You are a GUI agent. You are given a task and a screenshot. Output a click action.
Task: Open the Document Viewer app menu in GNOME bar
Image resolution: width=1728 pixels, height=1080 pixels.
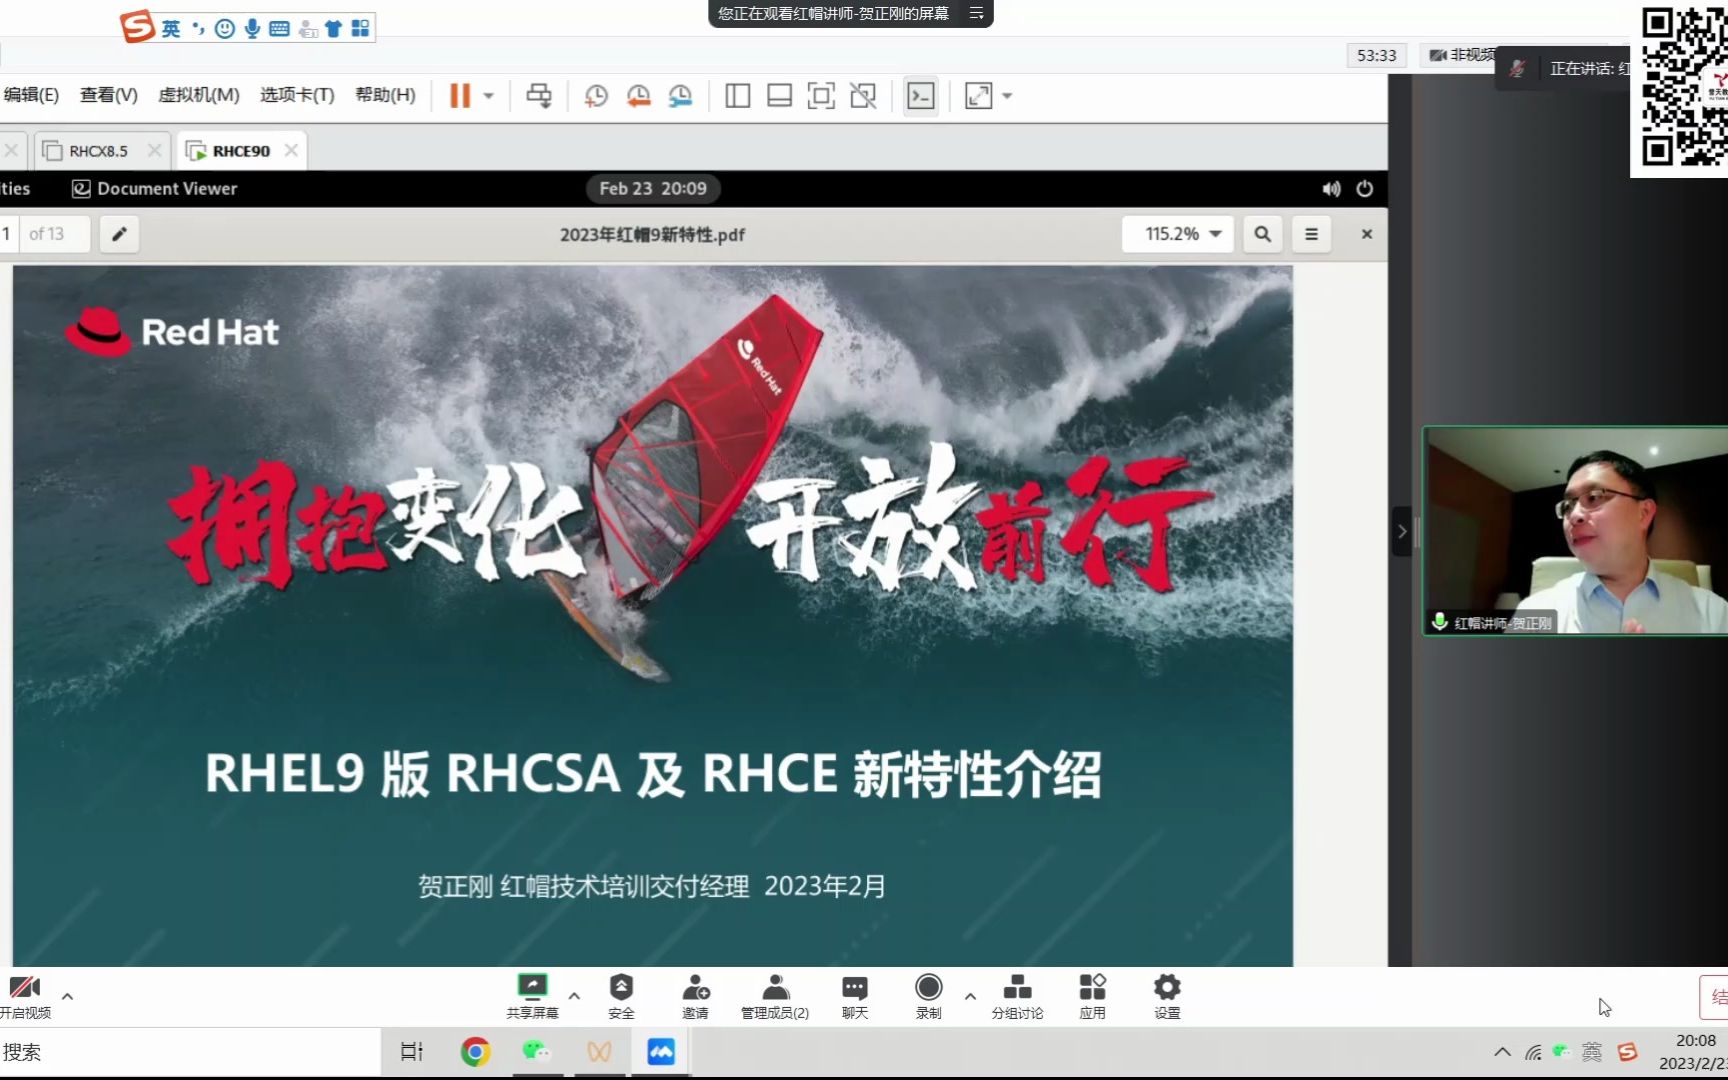pyautogui.click(x=155, y=188)
